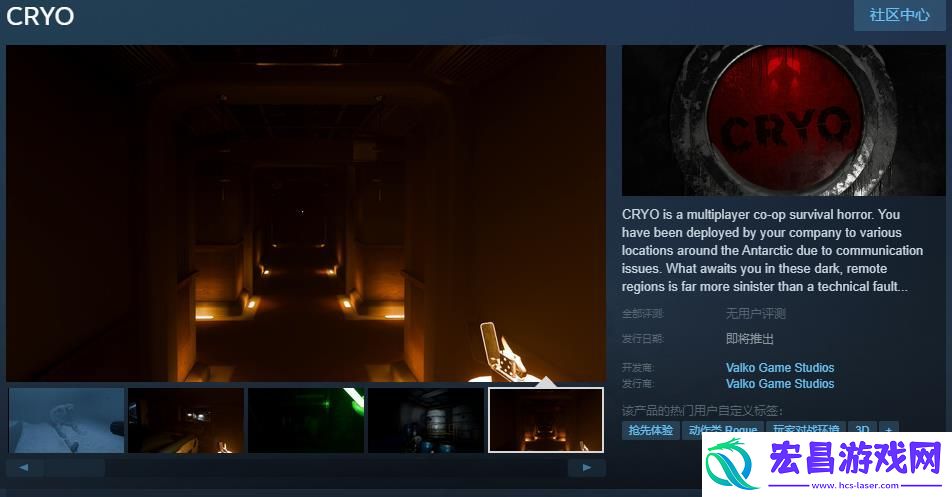Click the CRYO description paragraph

pos(772,250)
